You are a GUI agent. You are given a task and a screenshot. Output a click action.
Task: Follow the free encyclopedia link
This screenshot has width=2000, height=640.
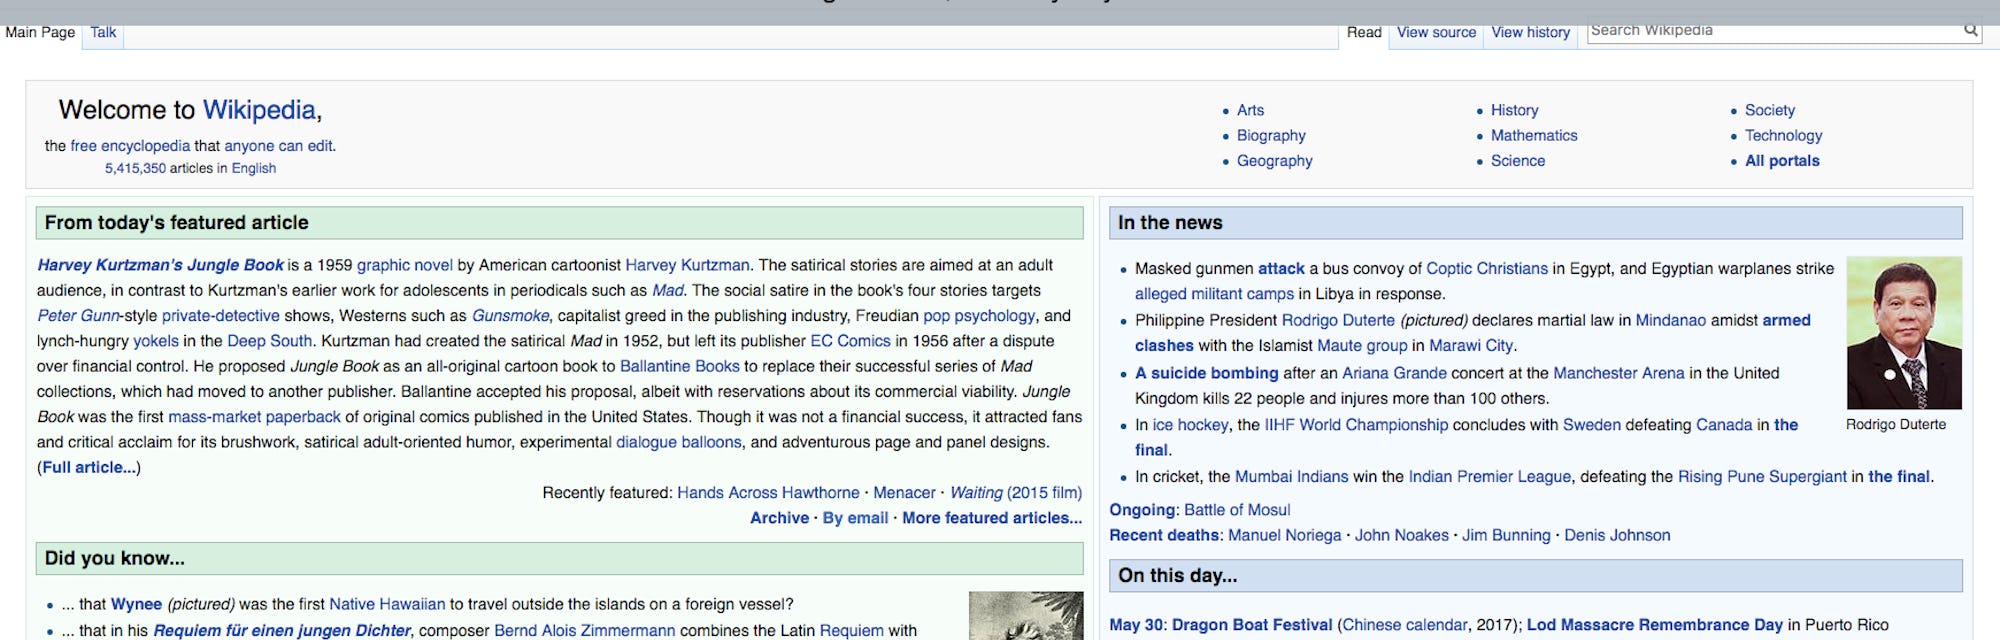pyautogui.click(x=130, y=146)
